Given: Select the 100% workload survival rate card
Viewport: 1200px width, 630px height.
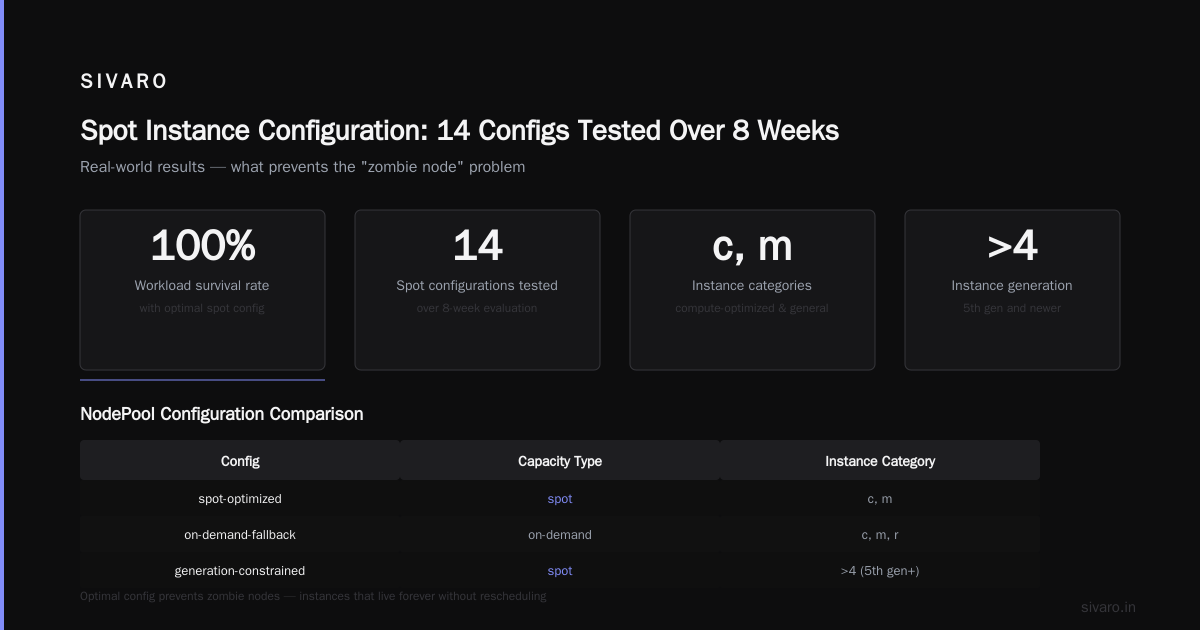Looking at the screenshot, I should pos(202,290).
